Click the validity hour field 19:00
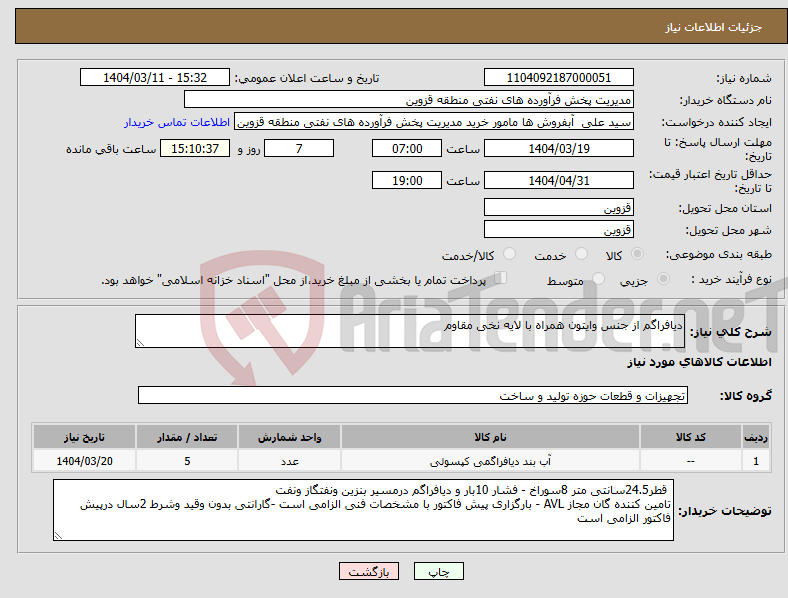 [407, 180]
